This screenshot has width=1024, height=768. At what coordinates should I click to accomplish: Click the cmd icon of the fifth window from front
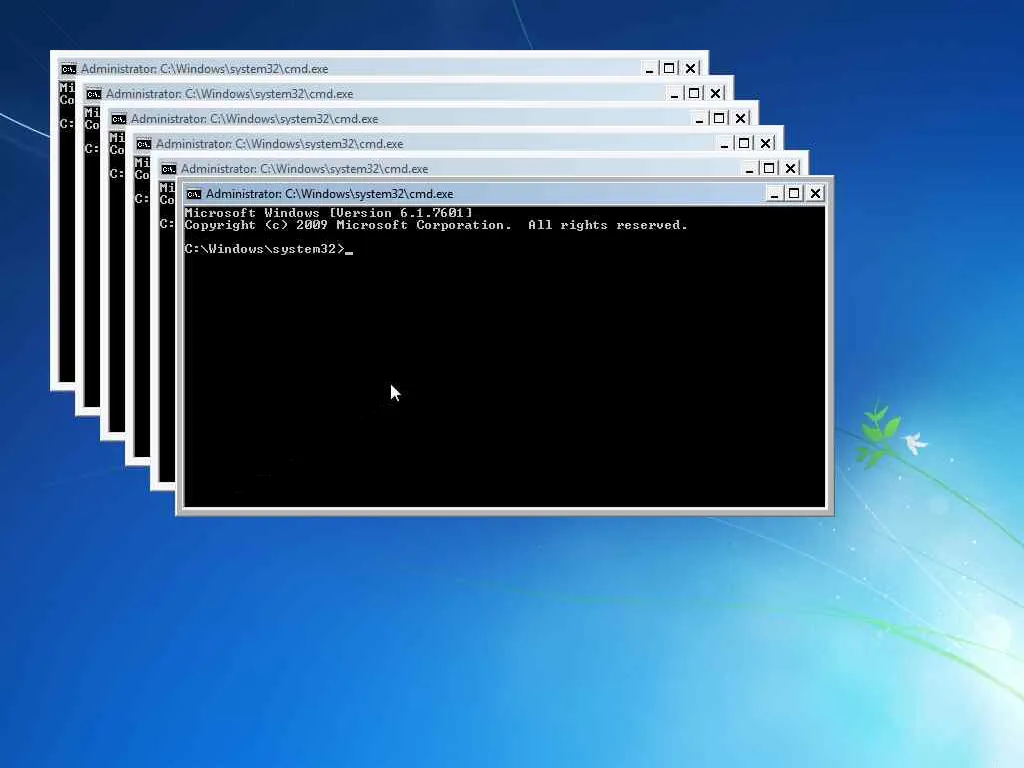point(93,94)
